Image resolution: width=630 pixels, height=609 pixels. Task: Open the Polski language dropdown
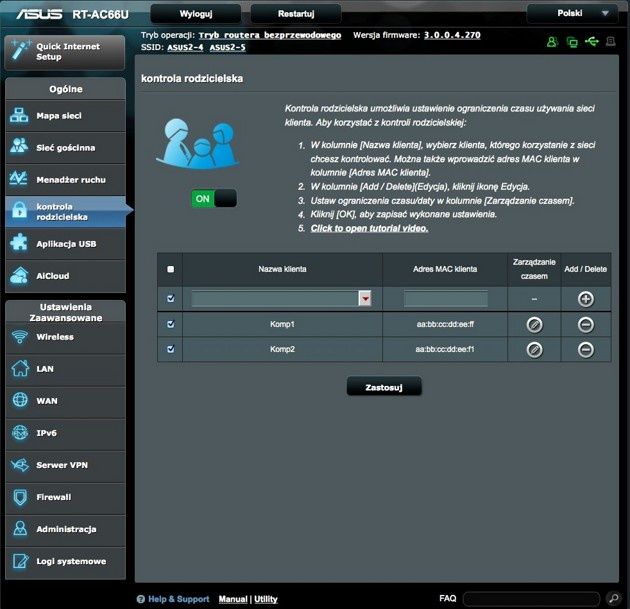pos(572,13)
